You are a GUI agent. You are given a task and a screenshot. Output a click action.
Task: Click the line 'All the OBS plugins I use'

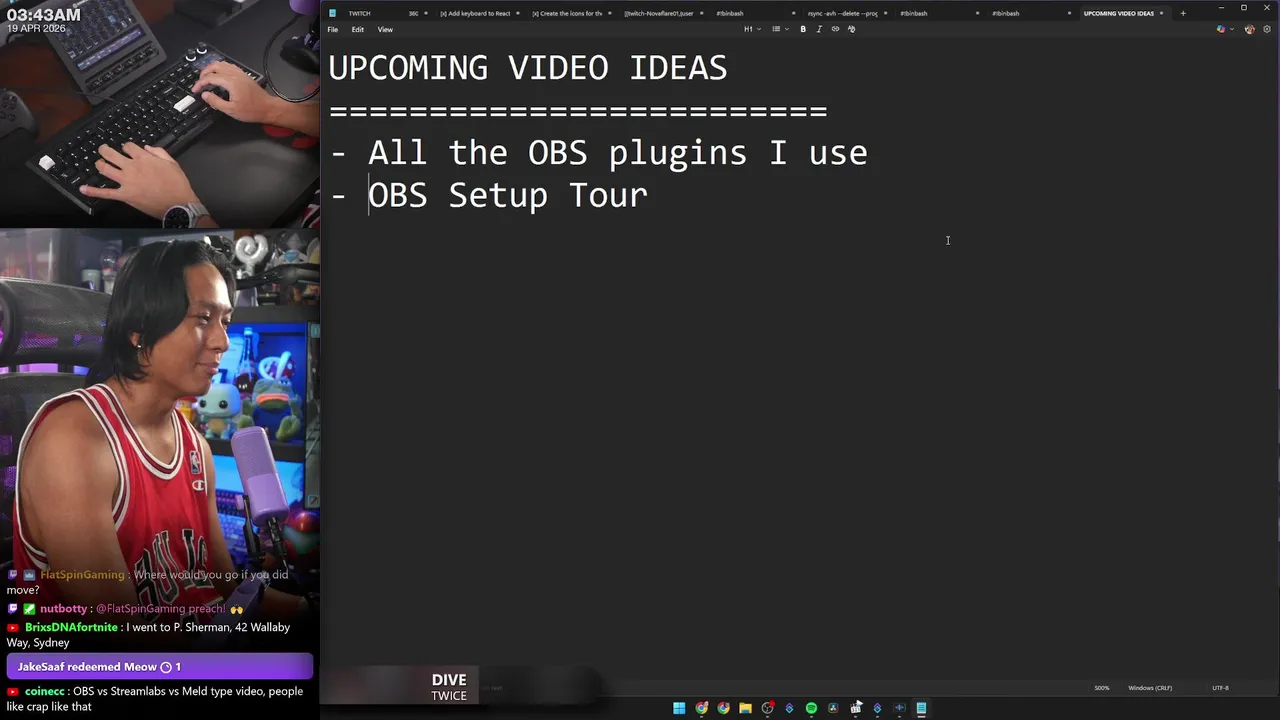click(x=617, y=153)
